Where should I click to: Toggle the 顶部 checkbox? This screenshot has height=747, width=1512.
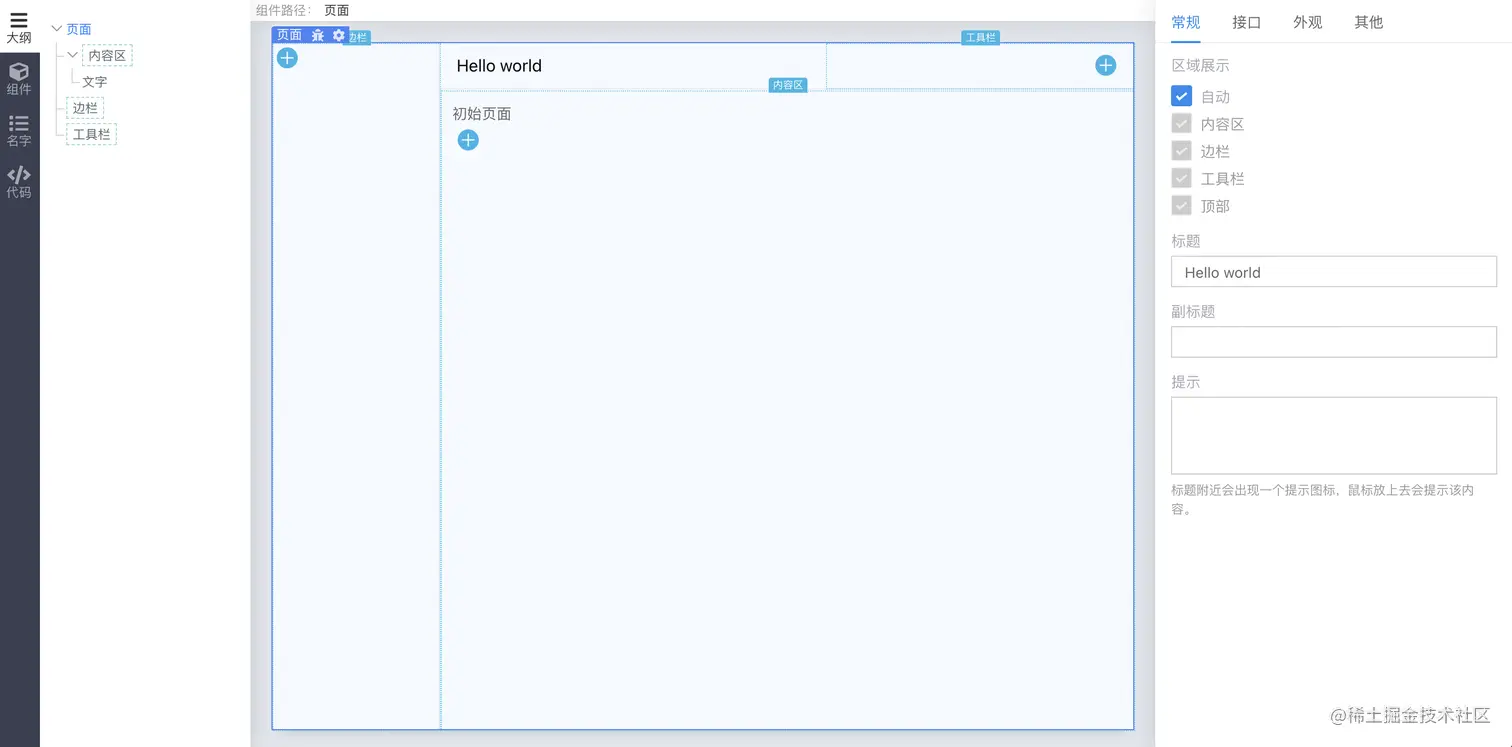click(x=1181, y=206)
